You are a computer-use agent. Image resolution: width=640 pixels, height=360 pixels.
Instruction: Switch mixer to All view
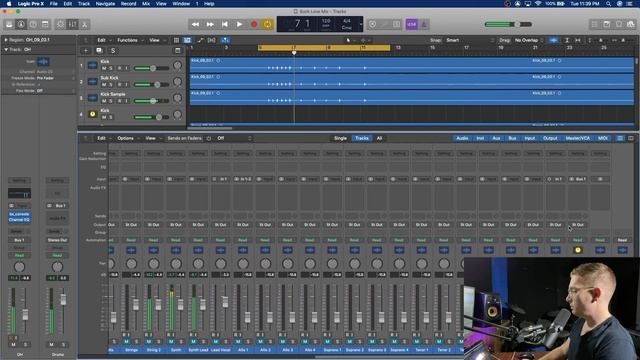[380, 138]
